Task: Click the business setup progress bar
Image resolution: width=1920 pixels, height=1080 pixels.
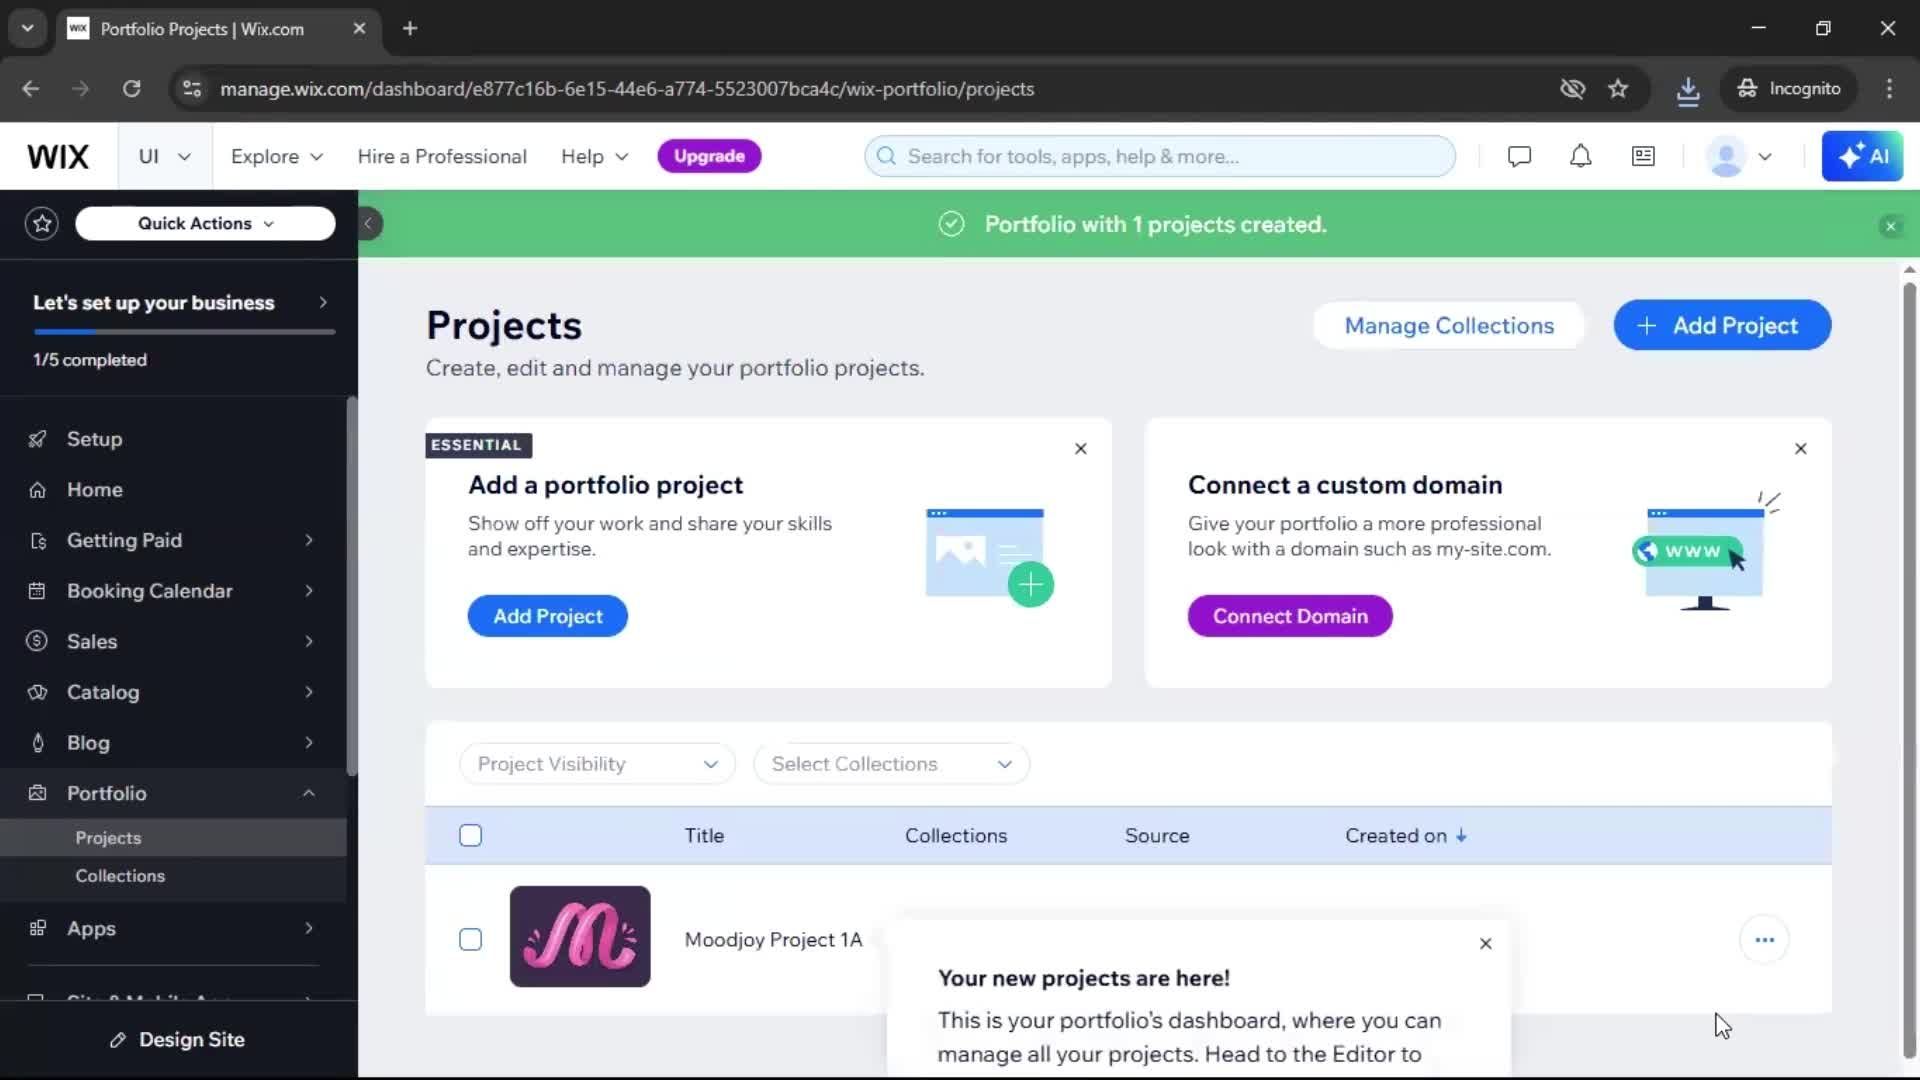Action: [x=183, y=332]
